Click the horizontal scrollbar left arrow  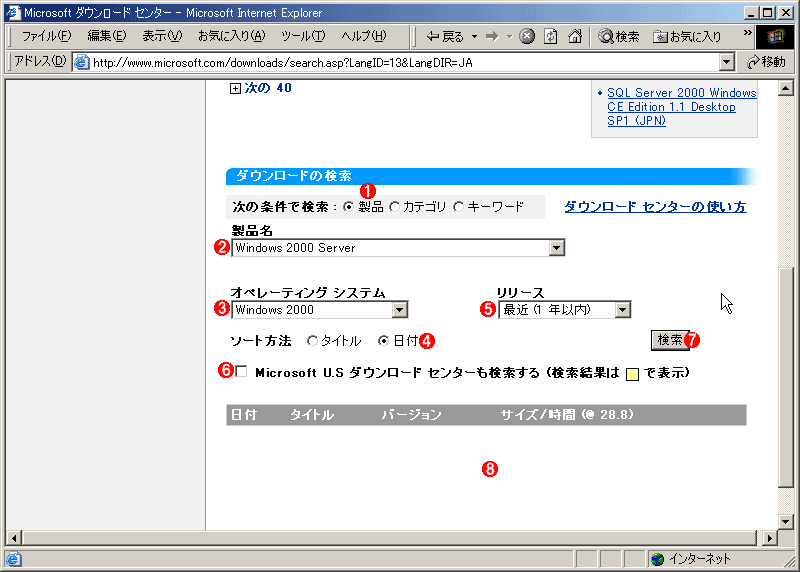click(x=14, y=538)
